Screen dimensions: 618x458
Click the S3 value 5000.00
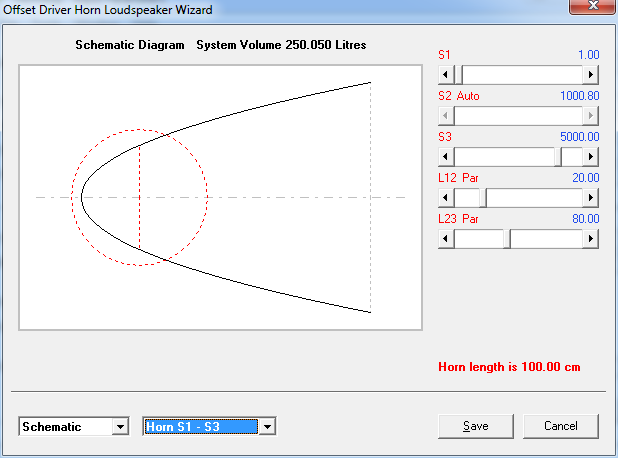coord(580,137)
